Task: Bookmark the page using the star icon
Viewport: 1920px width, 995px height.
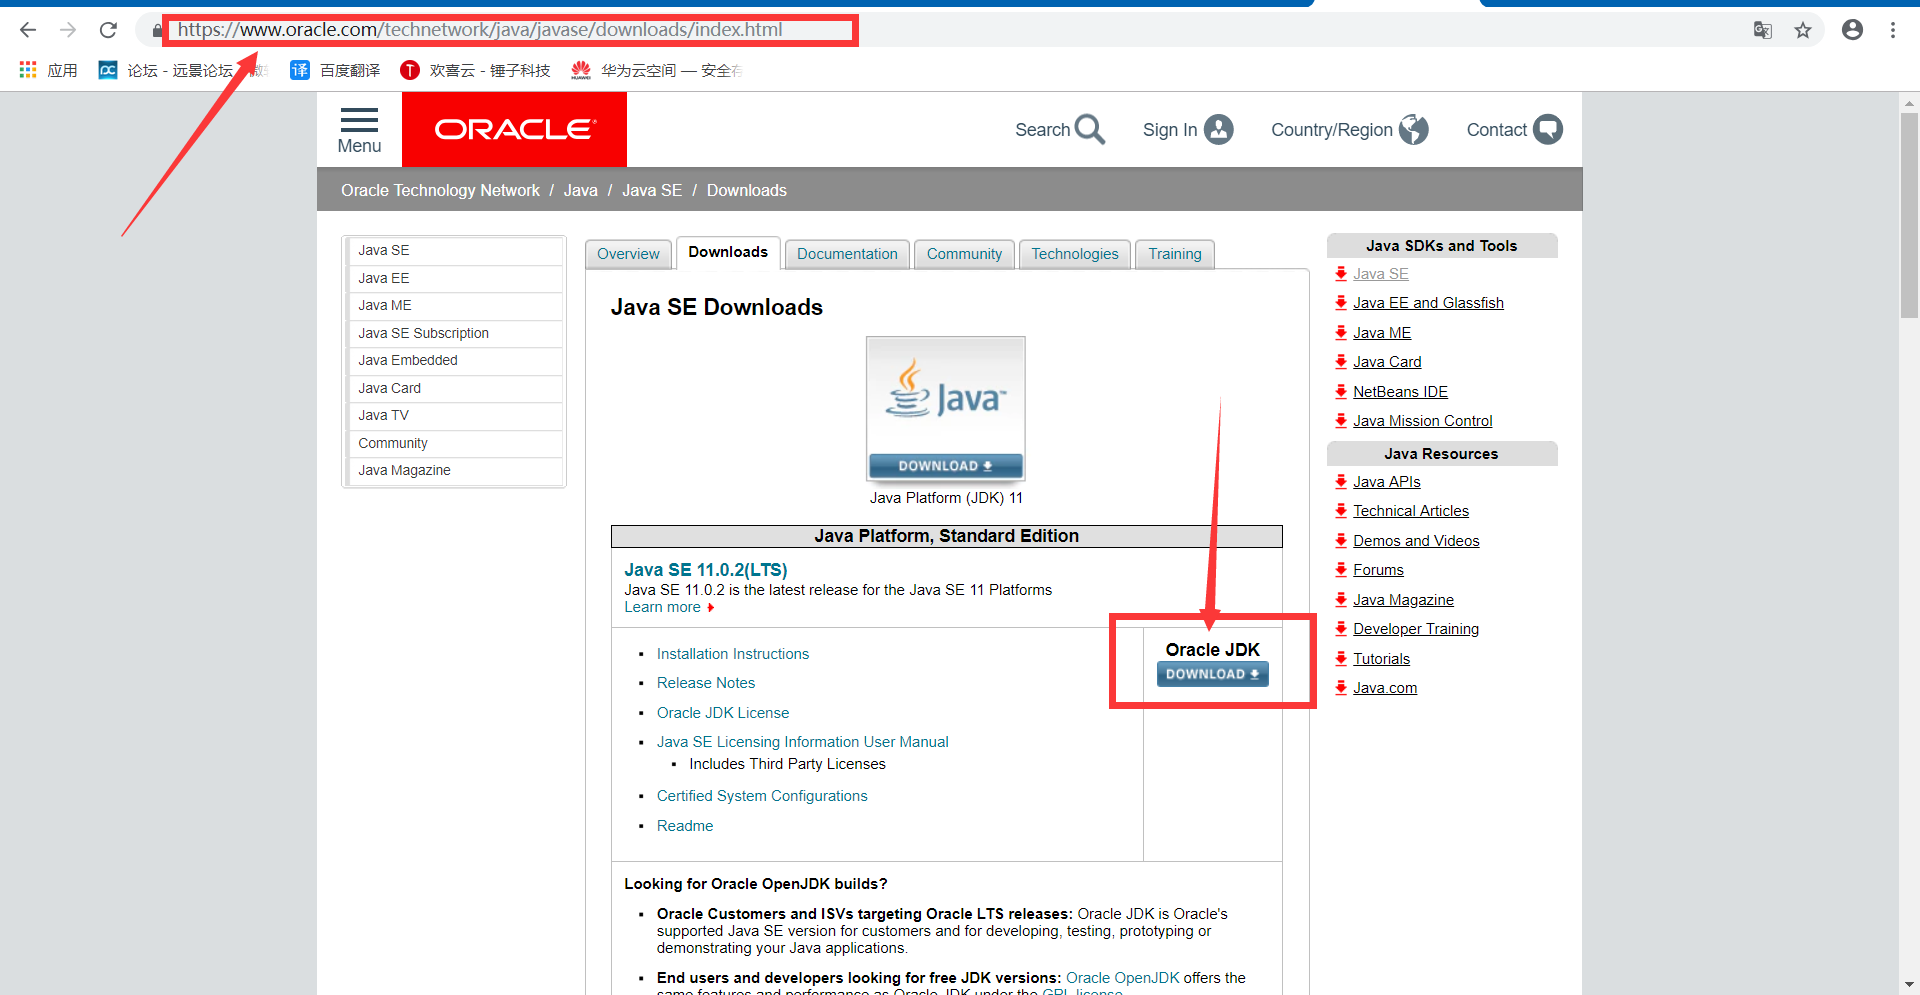Action: click(x=1803, y=30)
